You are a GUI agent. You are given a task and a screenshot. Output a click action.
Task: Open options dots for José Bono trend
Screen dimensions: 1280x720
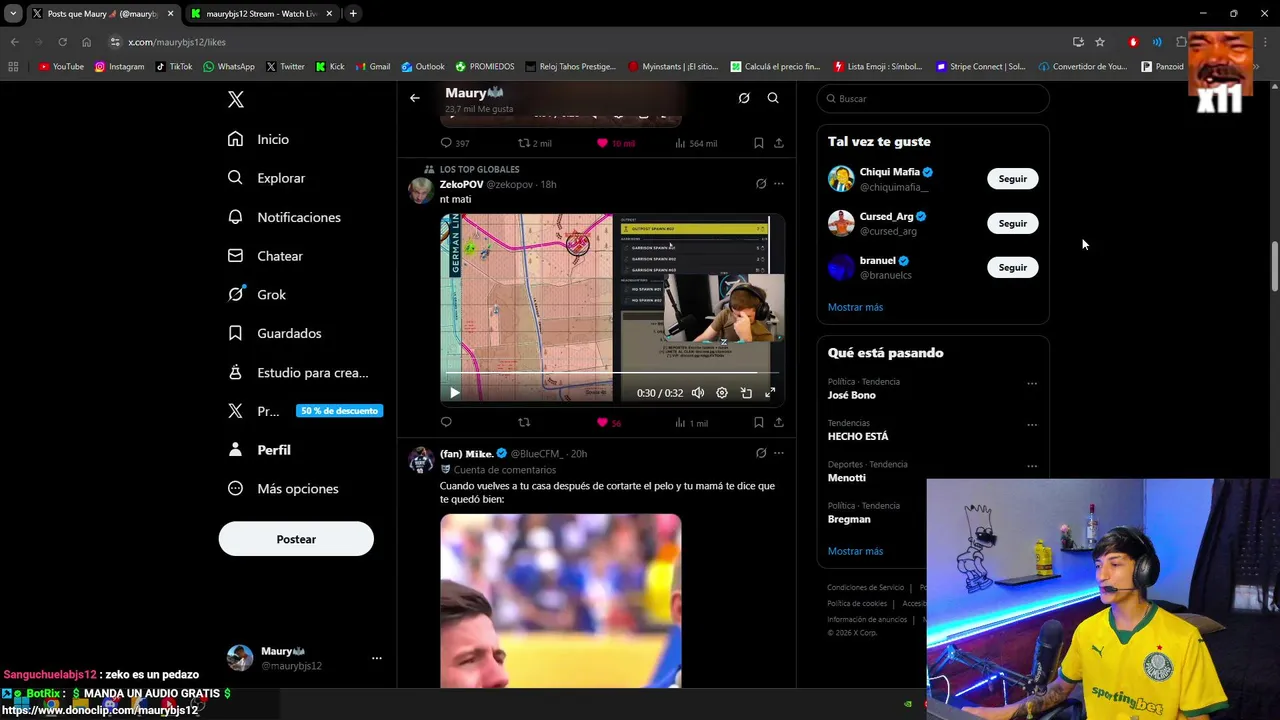click(x=1032, y=383)
